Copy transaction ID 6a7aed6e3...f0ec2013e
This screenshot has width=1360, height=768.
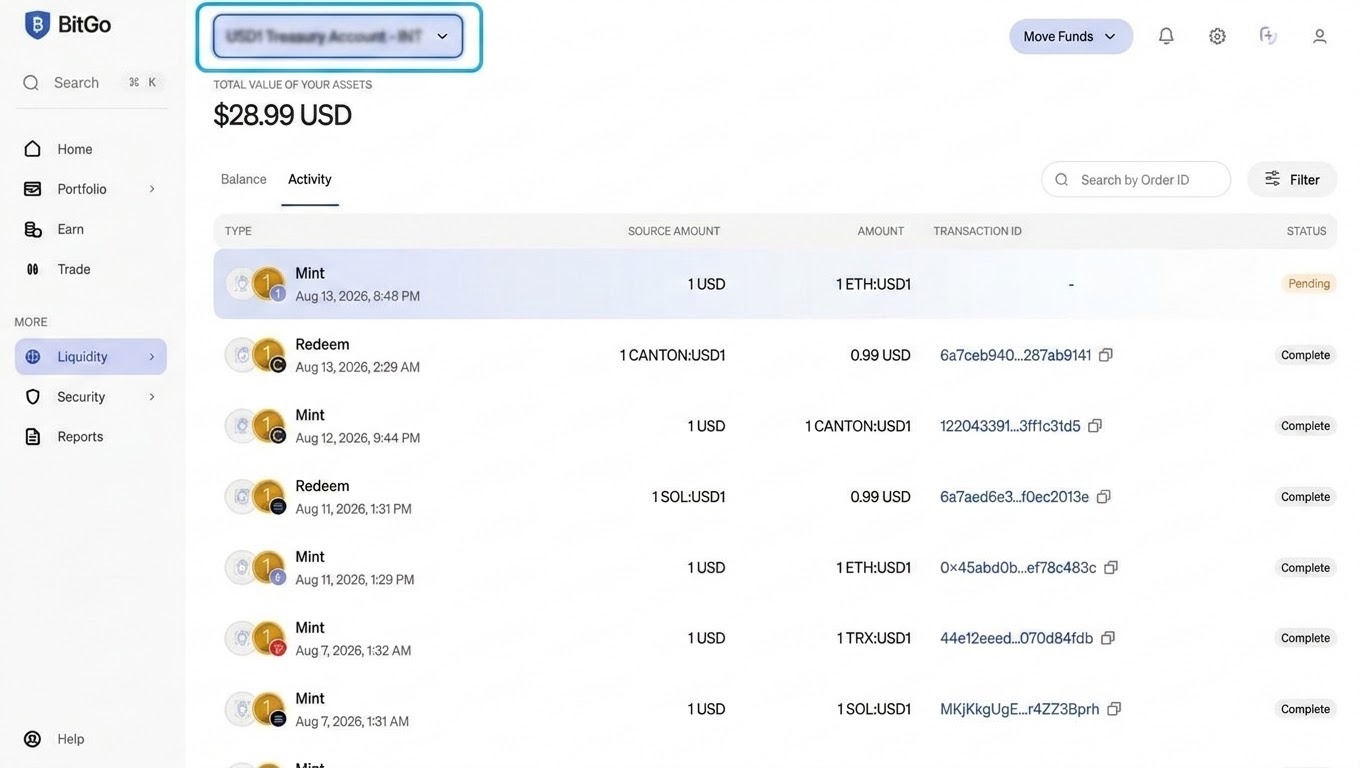coord(1103,497)
